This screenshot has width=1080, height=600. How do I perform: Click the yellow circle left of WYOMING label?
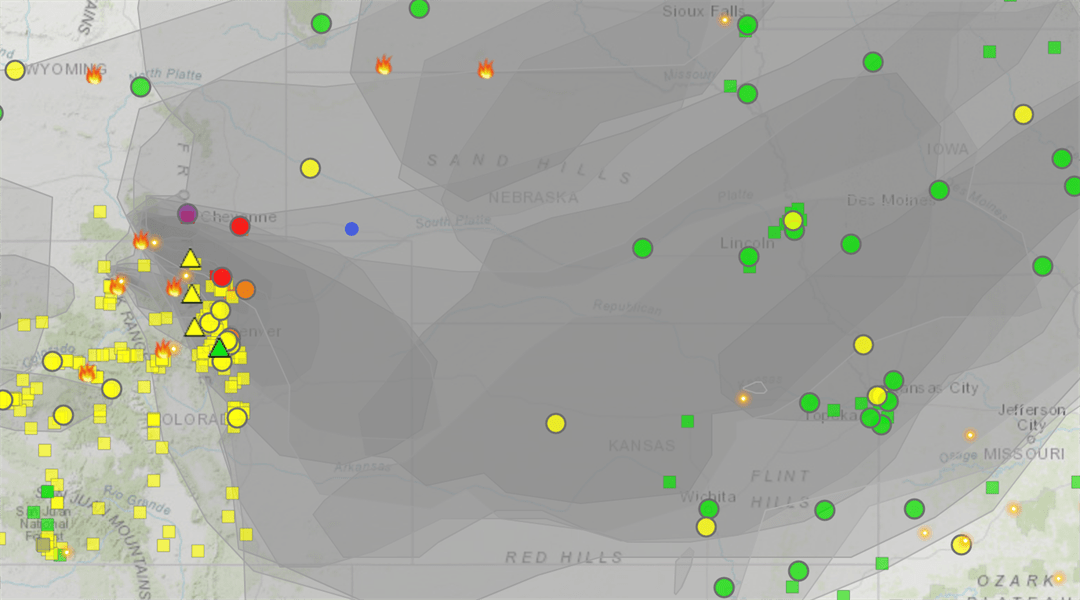point(14,70)
